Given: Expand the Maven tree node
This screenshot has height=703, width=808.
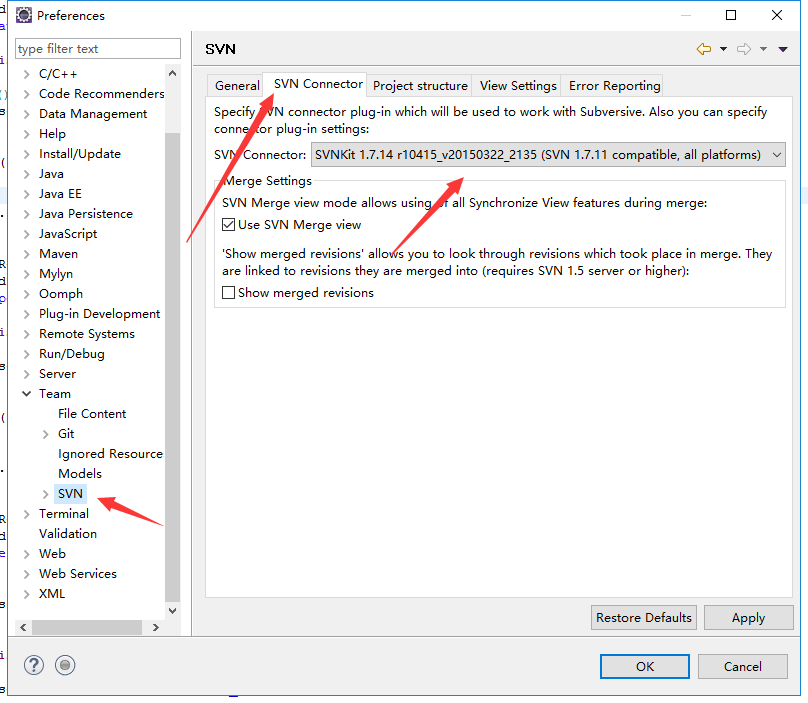Looking at the screenshot, I should tap(27, 254).
